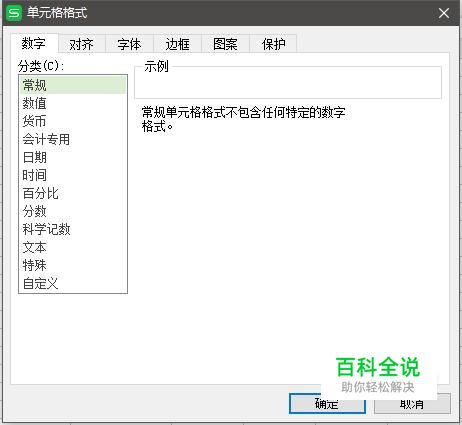Select 自定义 in the category list
Screen dimensions: 462x425
[x=73, y=283]
